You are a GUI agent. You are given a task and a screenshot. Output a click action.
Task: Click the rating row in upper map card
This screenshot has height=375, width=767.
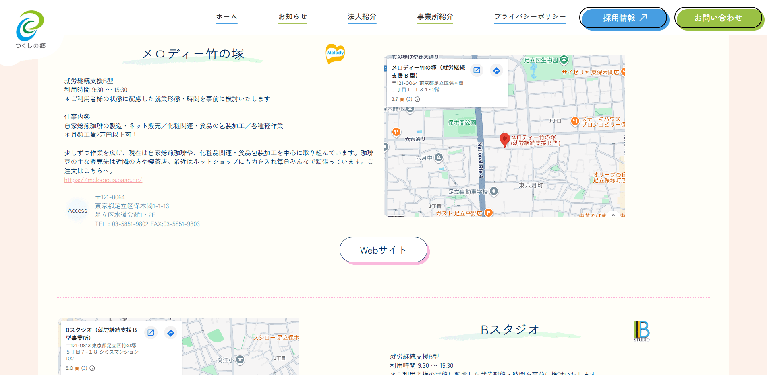click(406, 99)
